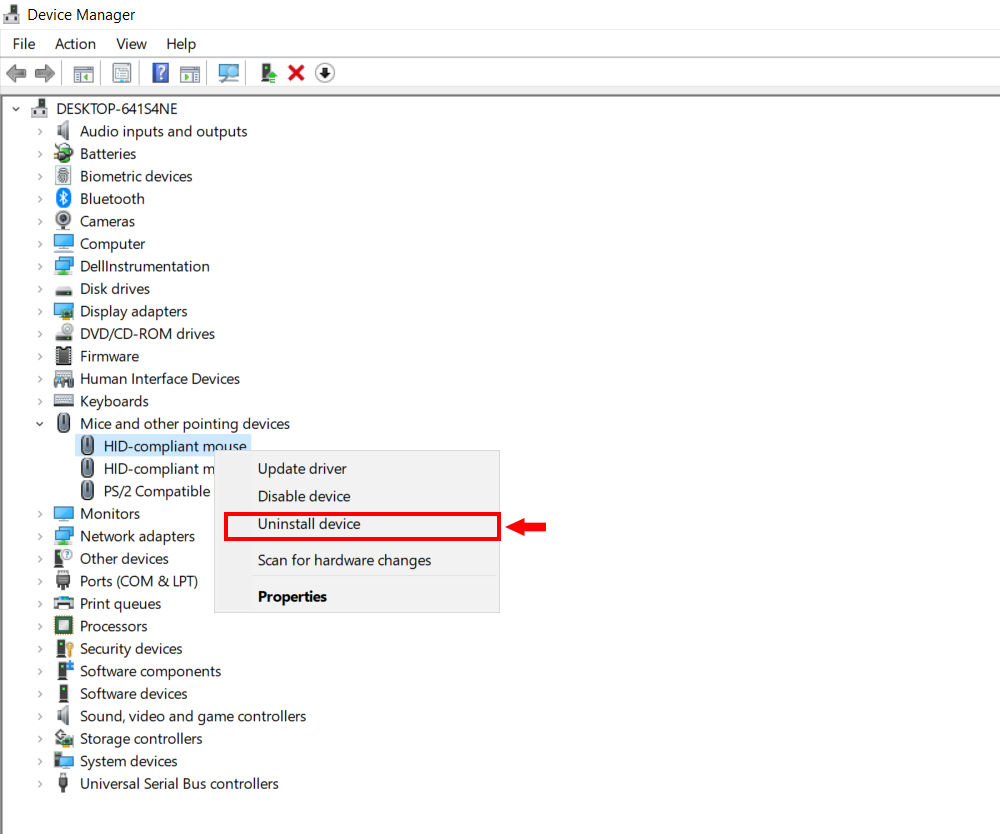Collapse the DESKTOP-641S4NE root node
Screen dimensions: 1000x834
point(16,109)
